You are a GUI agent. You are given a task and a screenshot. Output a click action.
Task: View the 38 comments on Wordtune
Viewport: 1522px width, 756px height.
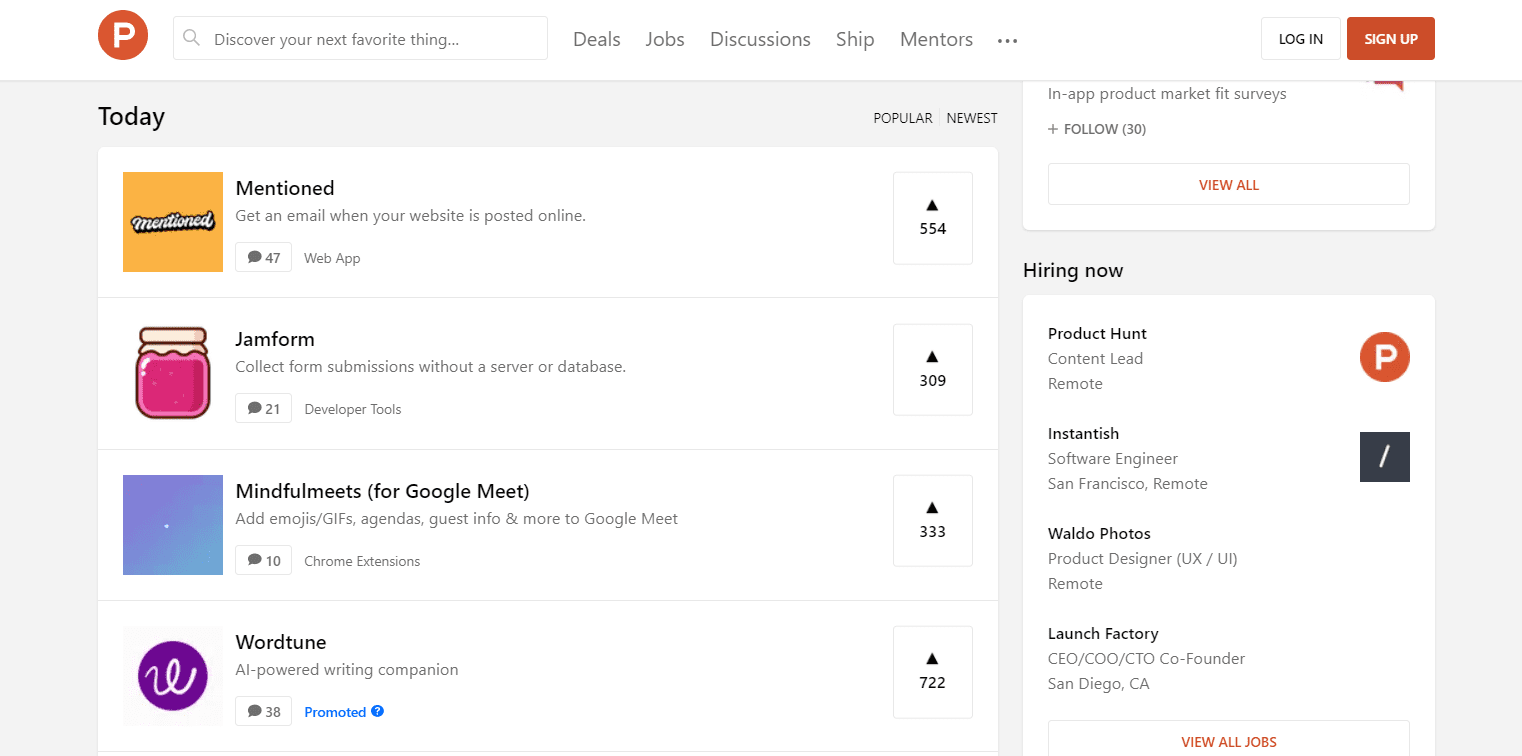(x=264, y=711)
